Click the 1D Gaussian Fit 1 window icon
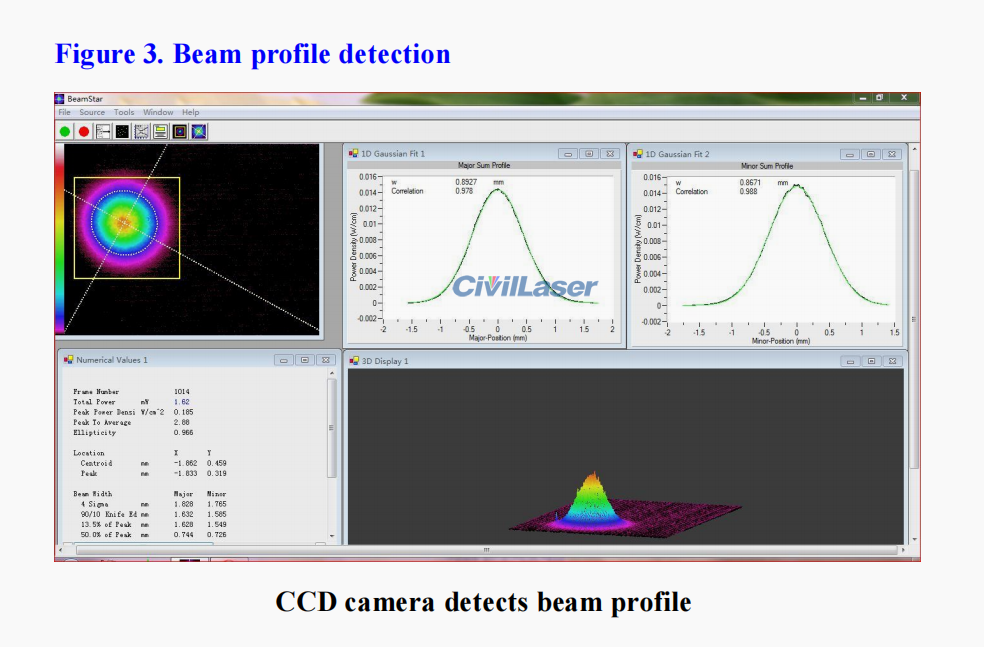Screen dimensions: 984x647 [x=354, y=153]
